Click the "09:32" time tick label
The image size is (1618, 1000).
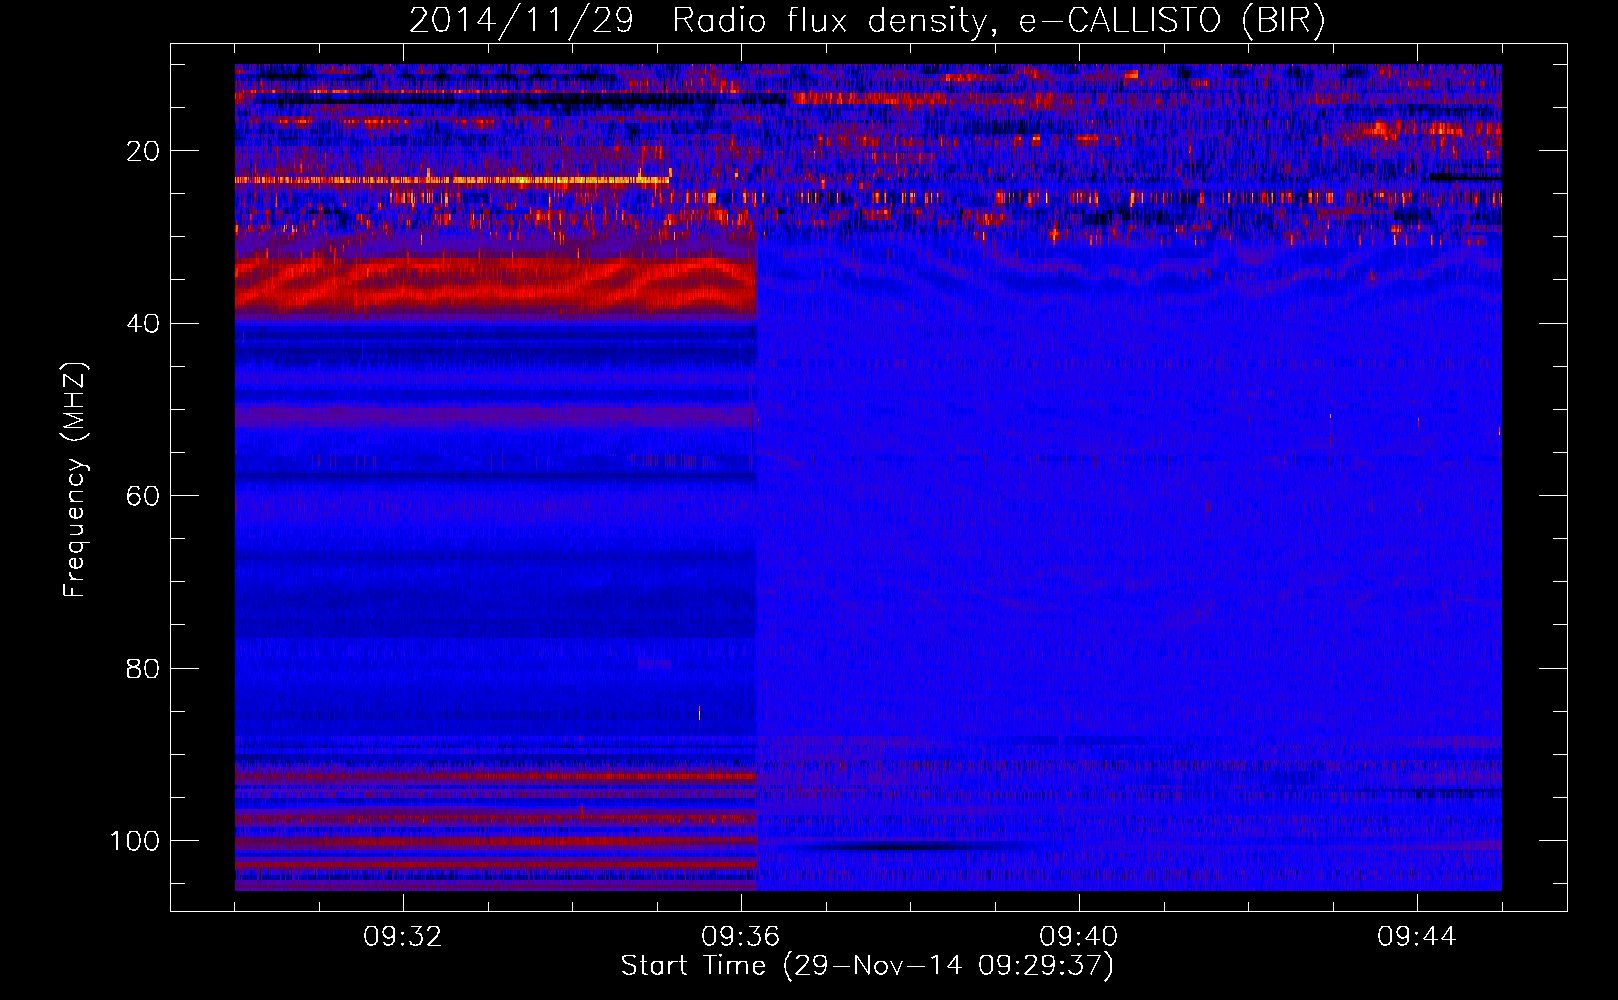(403, 937)
